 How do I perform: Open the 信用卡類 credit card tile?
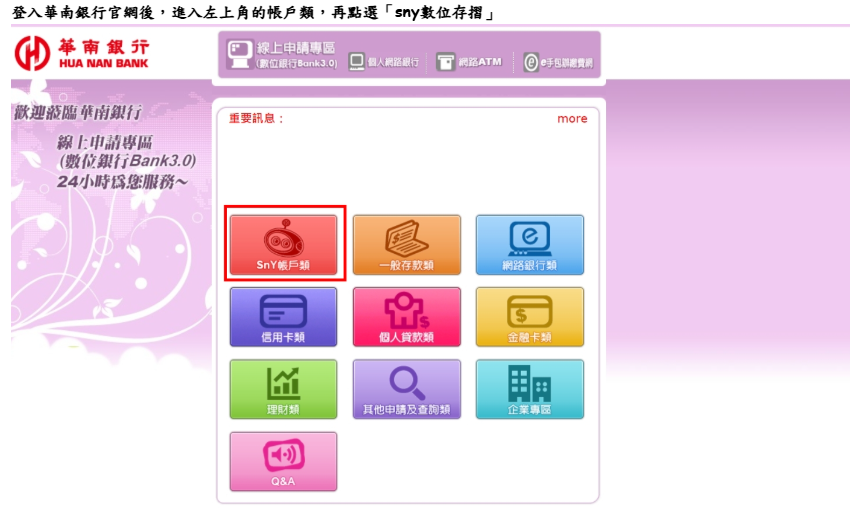[x=283, y=317]
